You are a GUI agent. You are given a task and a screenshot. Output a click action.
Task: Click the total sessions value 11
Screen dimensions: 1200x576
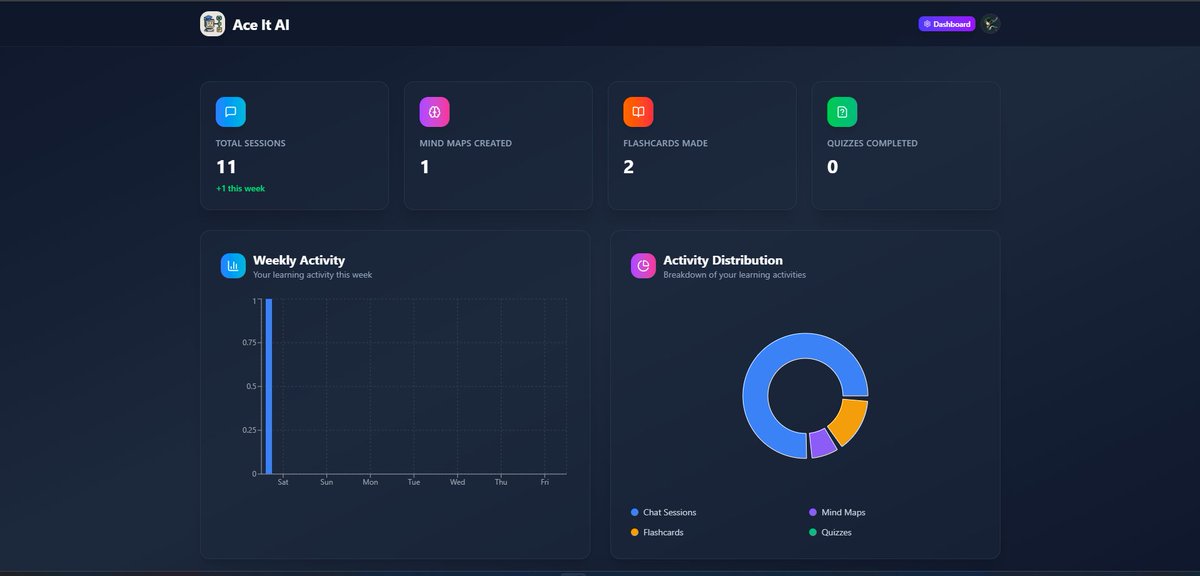[x=226, y=167]
